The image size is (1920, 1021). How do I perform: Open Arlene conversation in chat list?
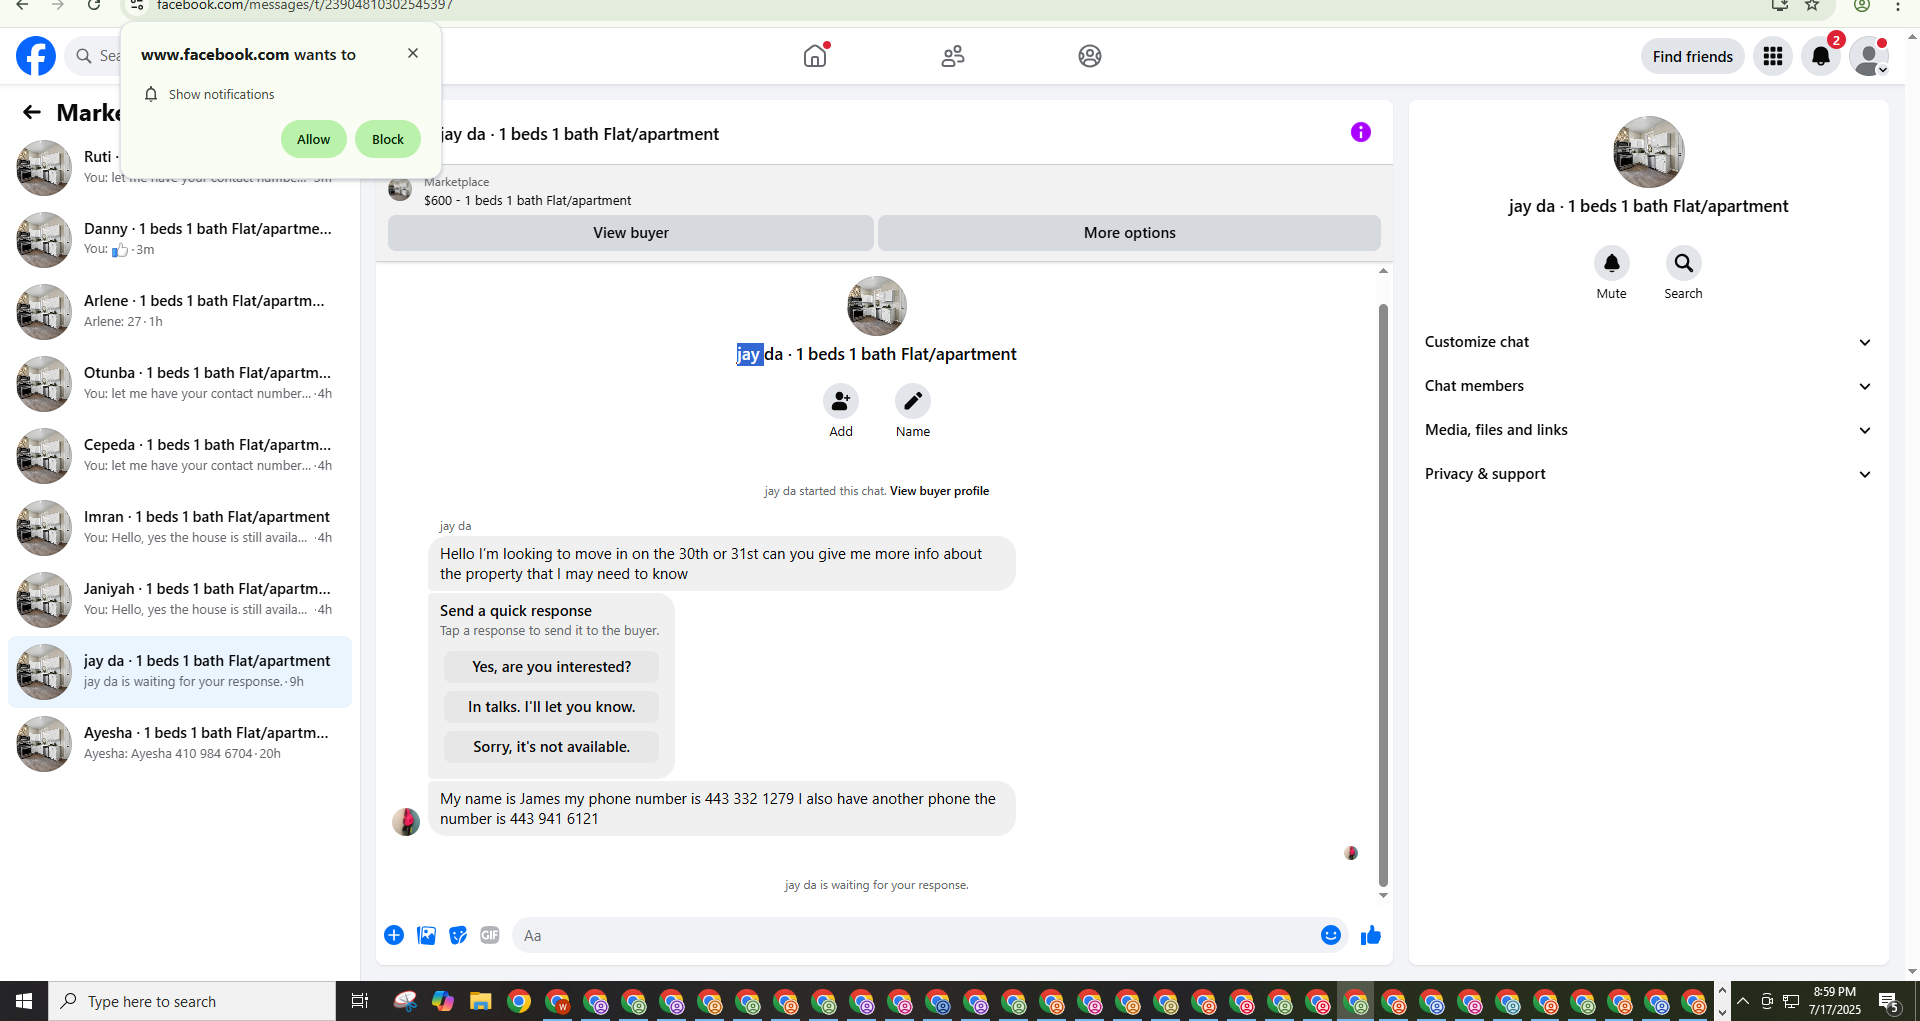point(180,312)
